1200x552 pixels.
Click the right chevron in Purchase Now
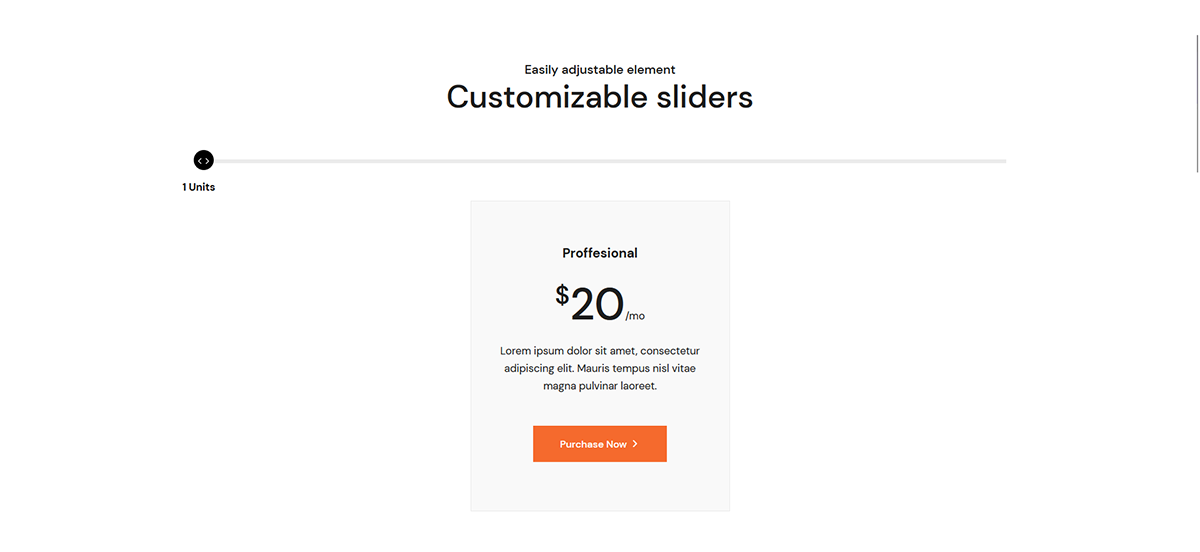click(635, 443)
